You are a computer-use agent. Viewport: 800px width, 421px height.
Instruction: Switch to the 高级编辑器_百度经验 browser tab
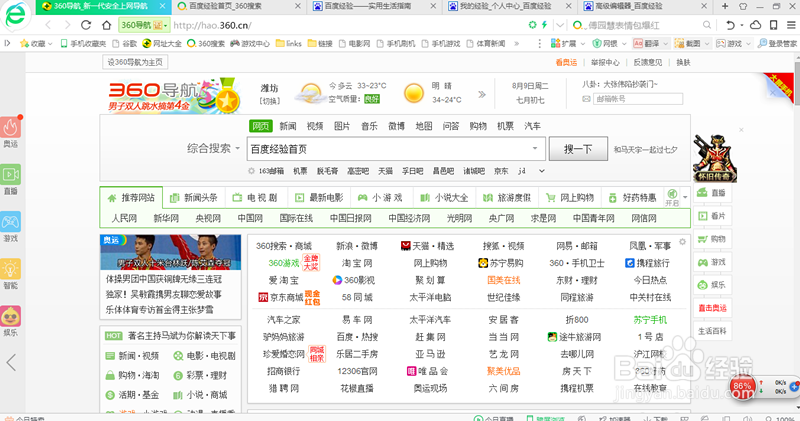646,6
